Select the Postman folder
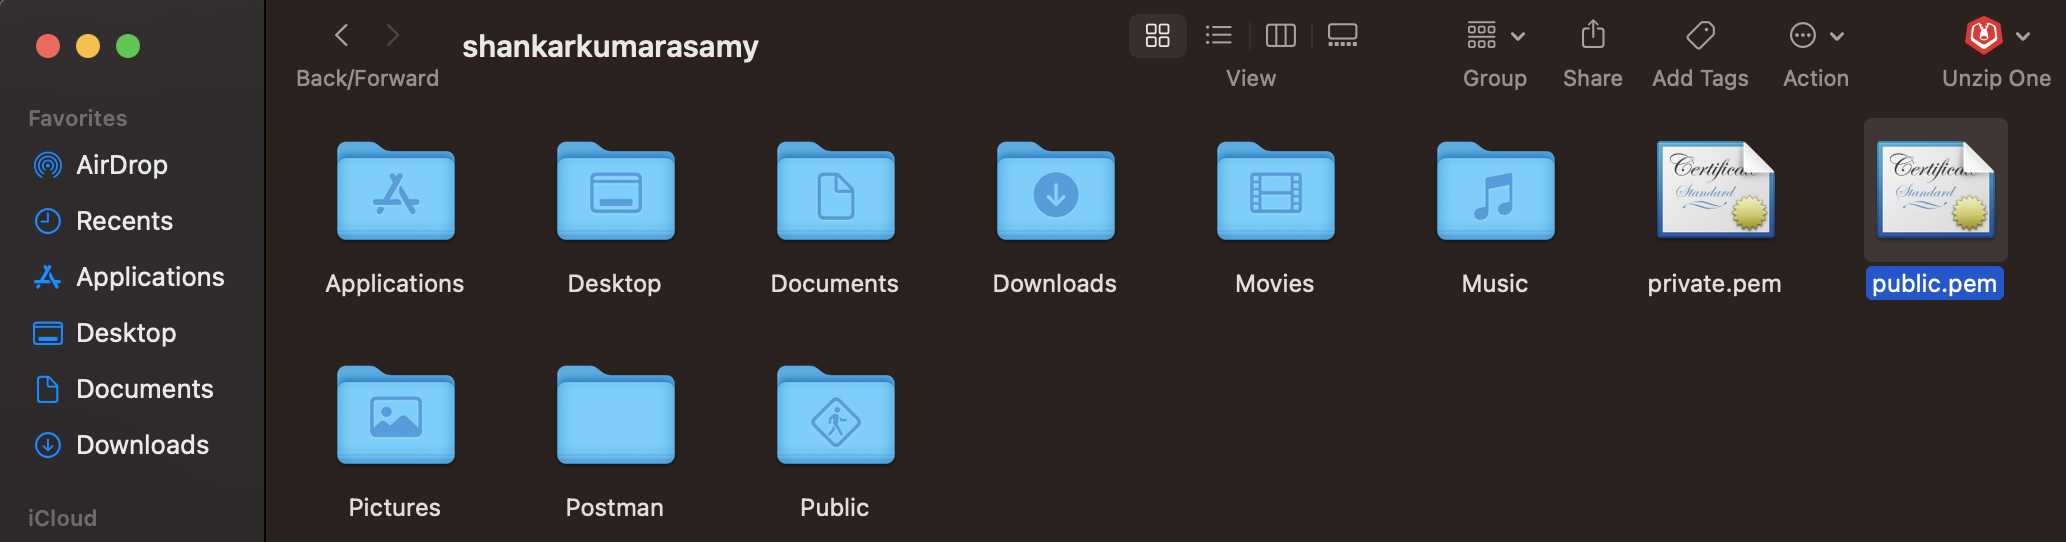The image size is (2066, 542). tap(615, 417)
